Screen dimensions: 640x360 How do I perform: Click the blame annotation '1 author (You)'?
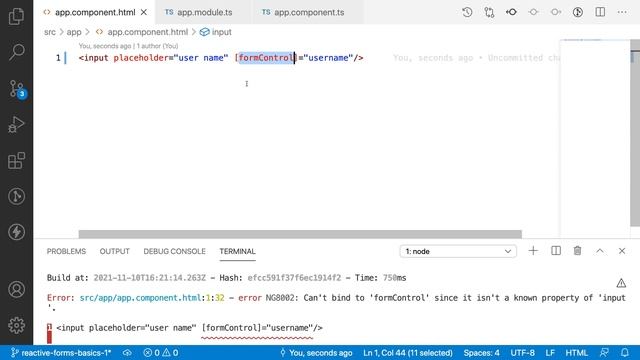tap(158, 46)
